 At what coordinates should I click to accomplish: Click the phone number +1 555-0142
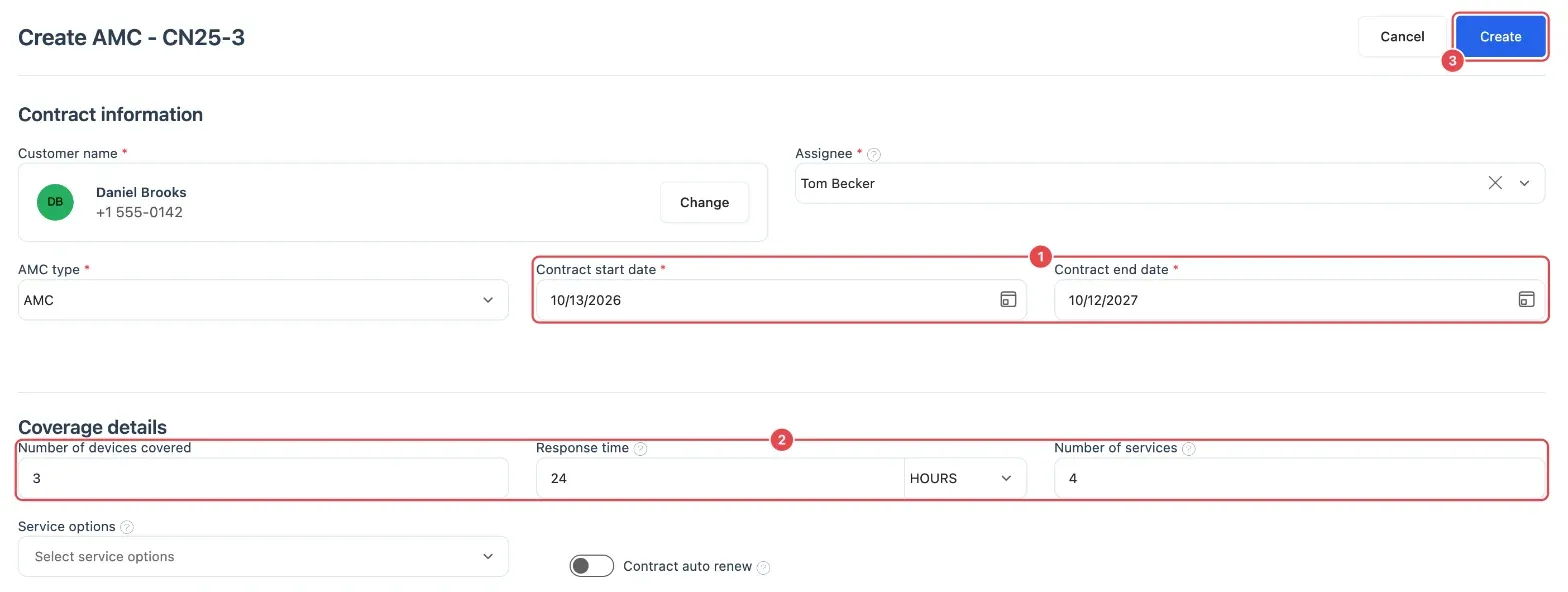(x=139, y=212)
